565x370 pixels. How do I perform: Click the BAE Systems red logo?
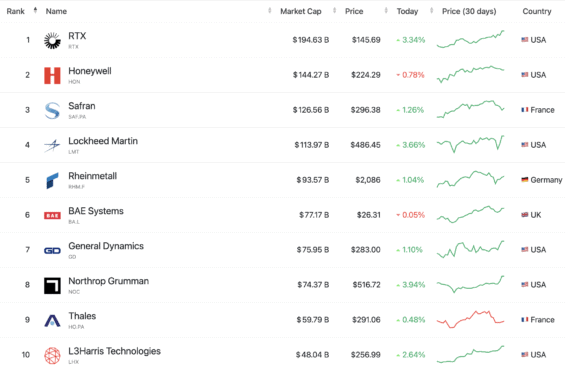(52, 215)
